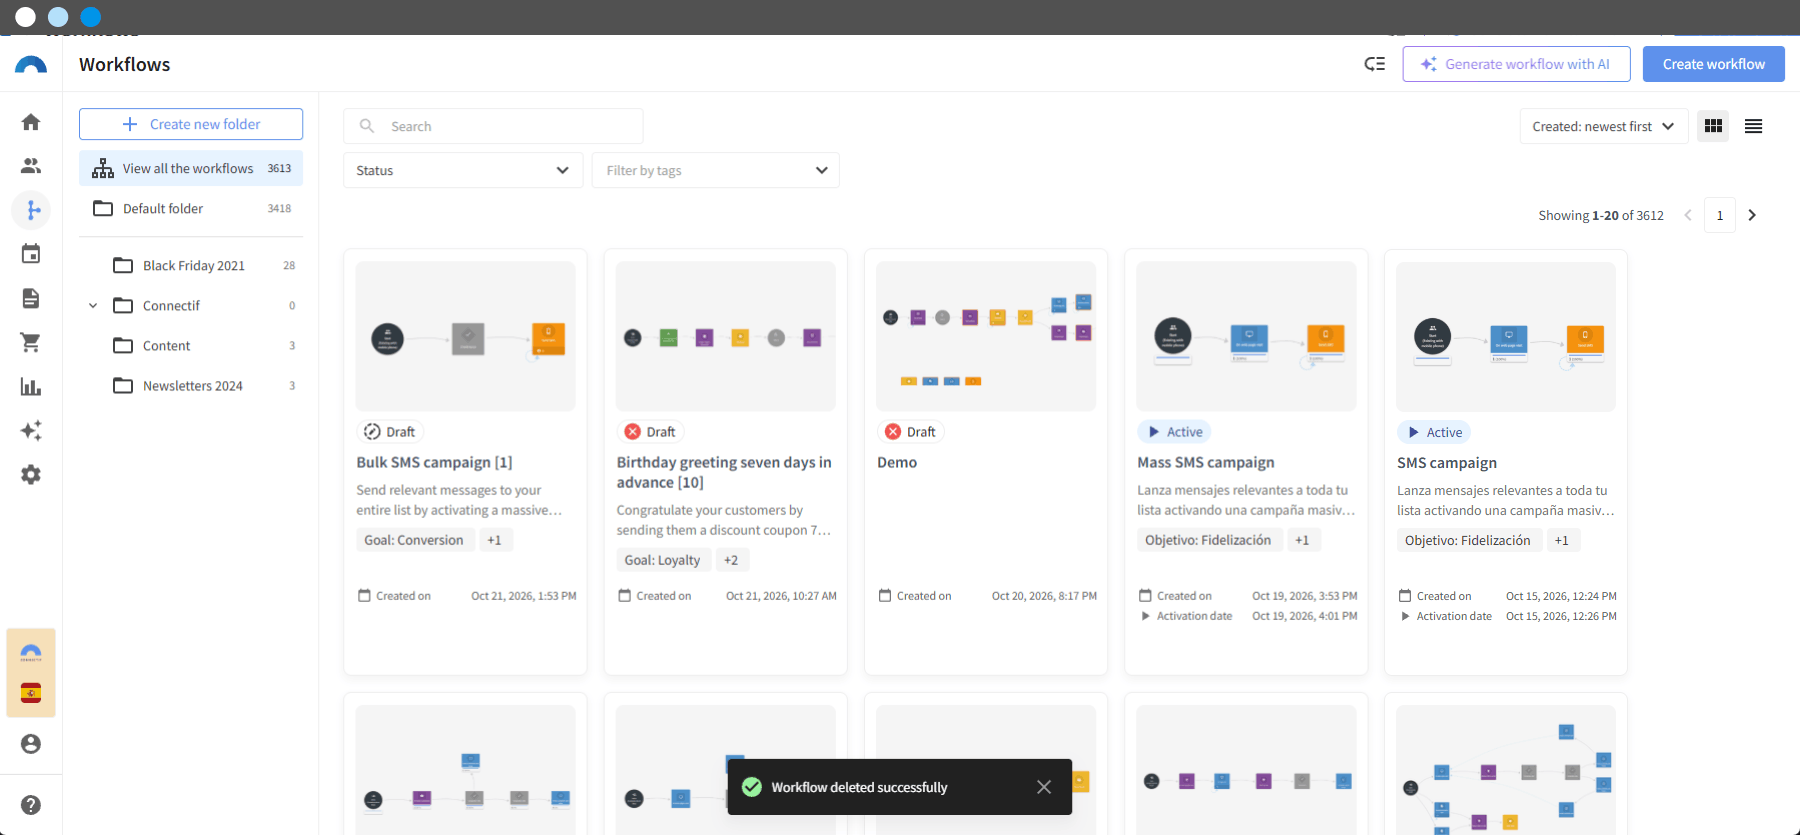The width and height of the screenshot is (1800, 835).
Task: Open the SMS campaign workflow thumbnail
Action: [1506, 336]
